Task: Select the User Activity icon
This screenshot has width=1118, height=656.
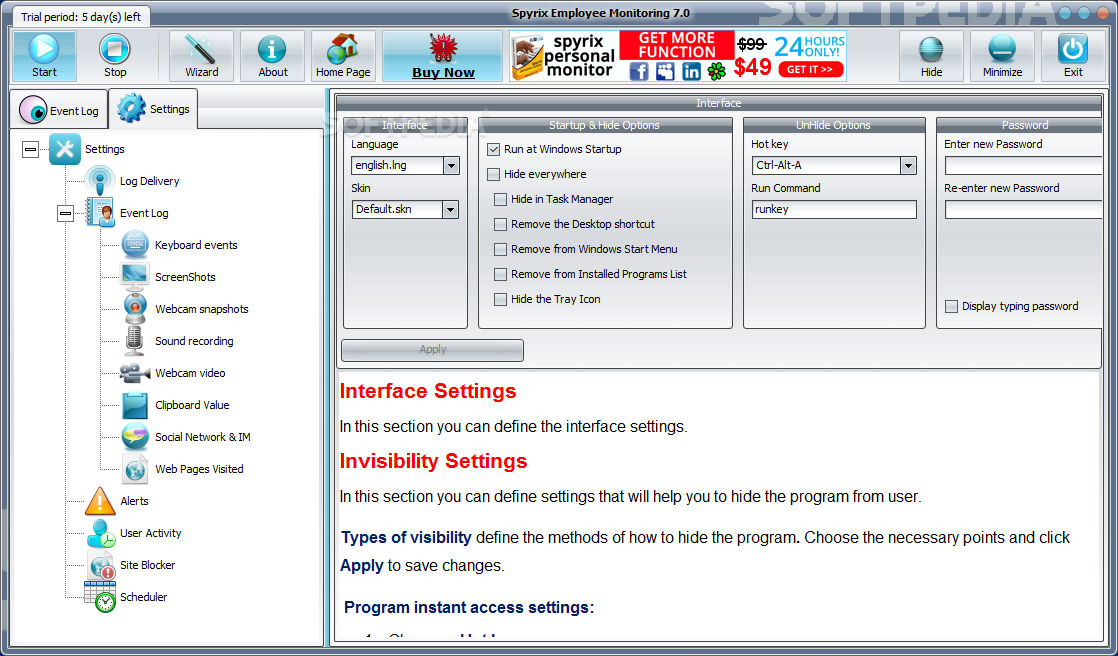Action: (101, 533)
